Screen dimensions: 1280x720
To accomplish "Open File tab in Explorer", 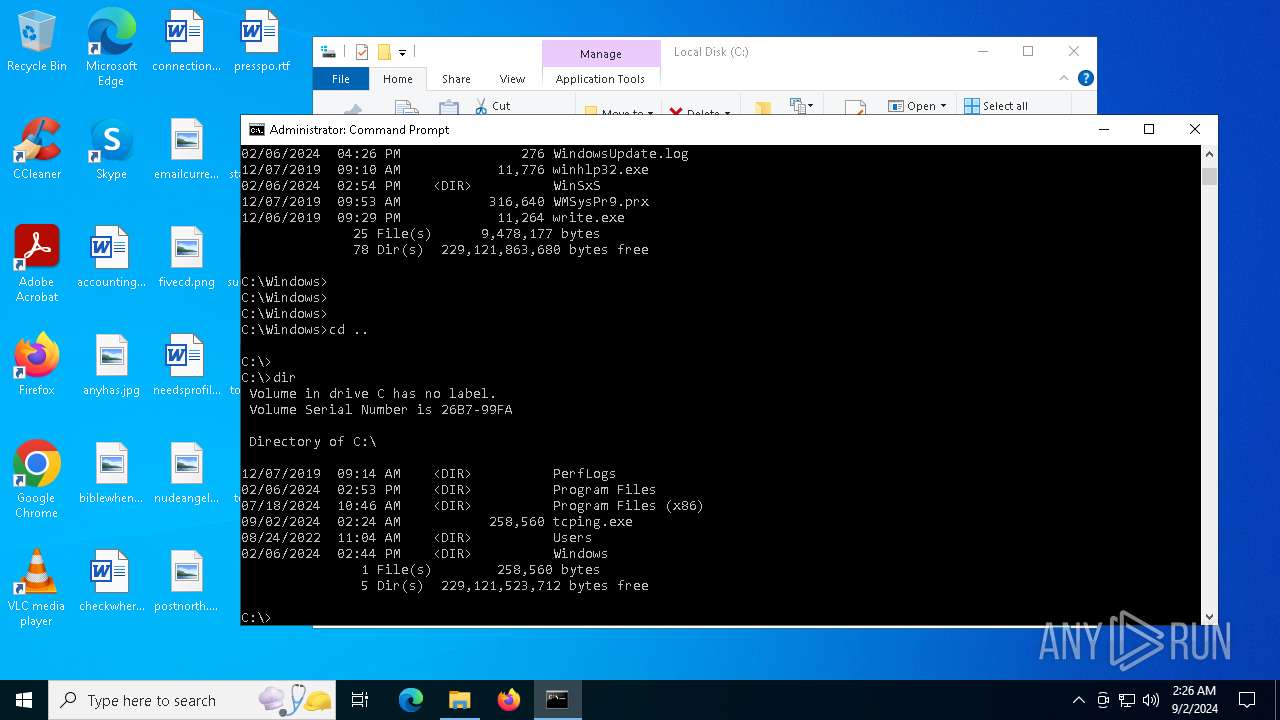I will coord(341,79).
